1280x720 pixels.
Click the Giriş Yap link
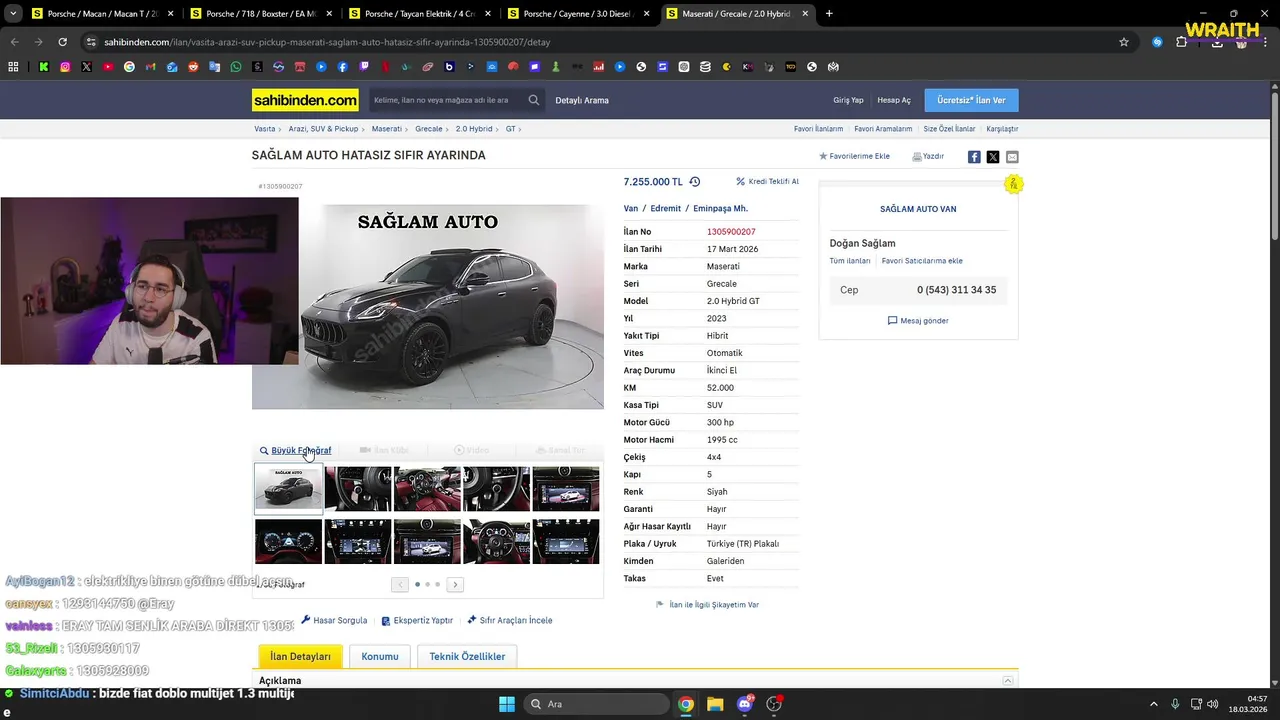[x=848, y=100]
